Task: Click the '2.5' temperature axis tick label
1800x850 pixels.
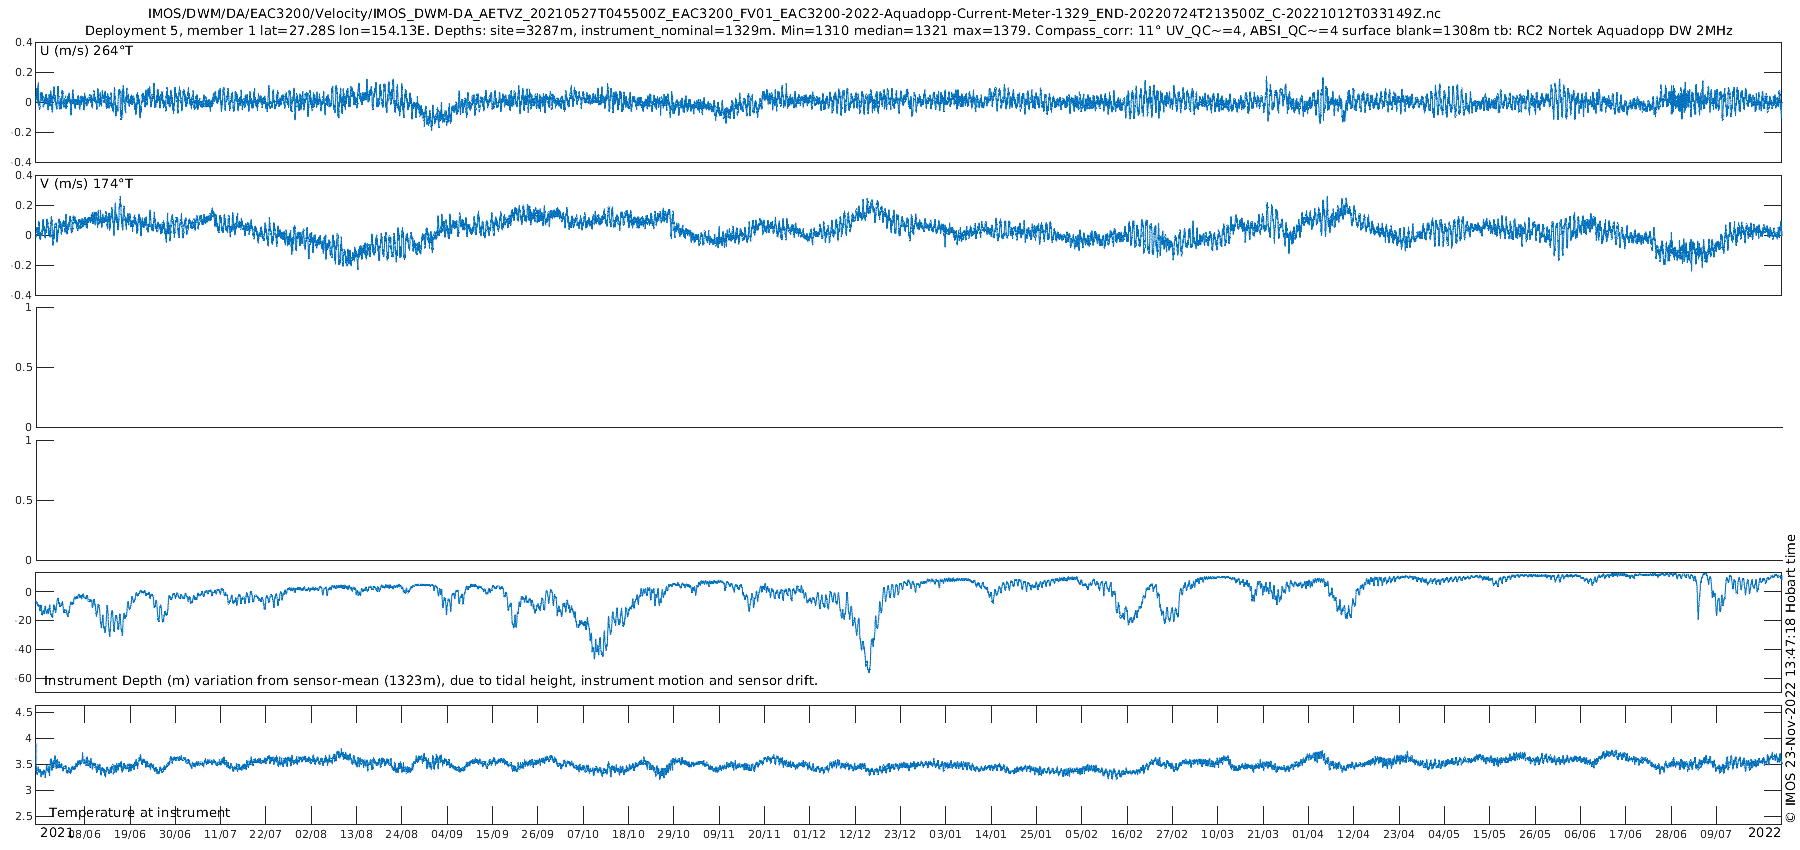Action: (23, 817)
